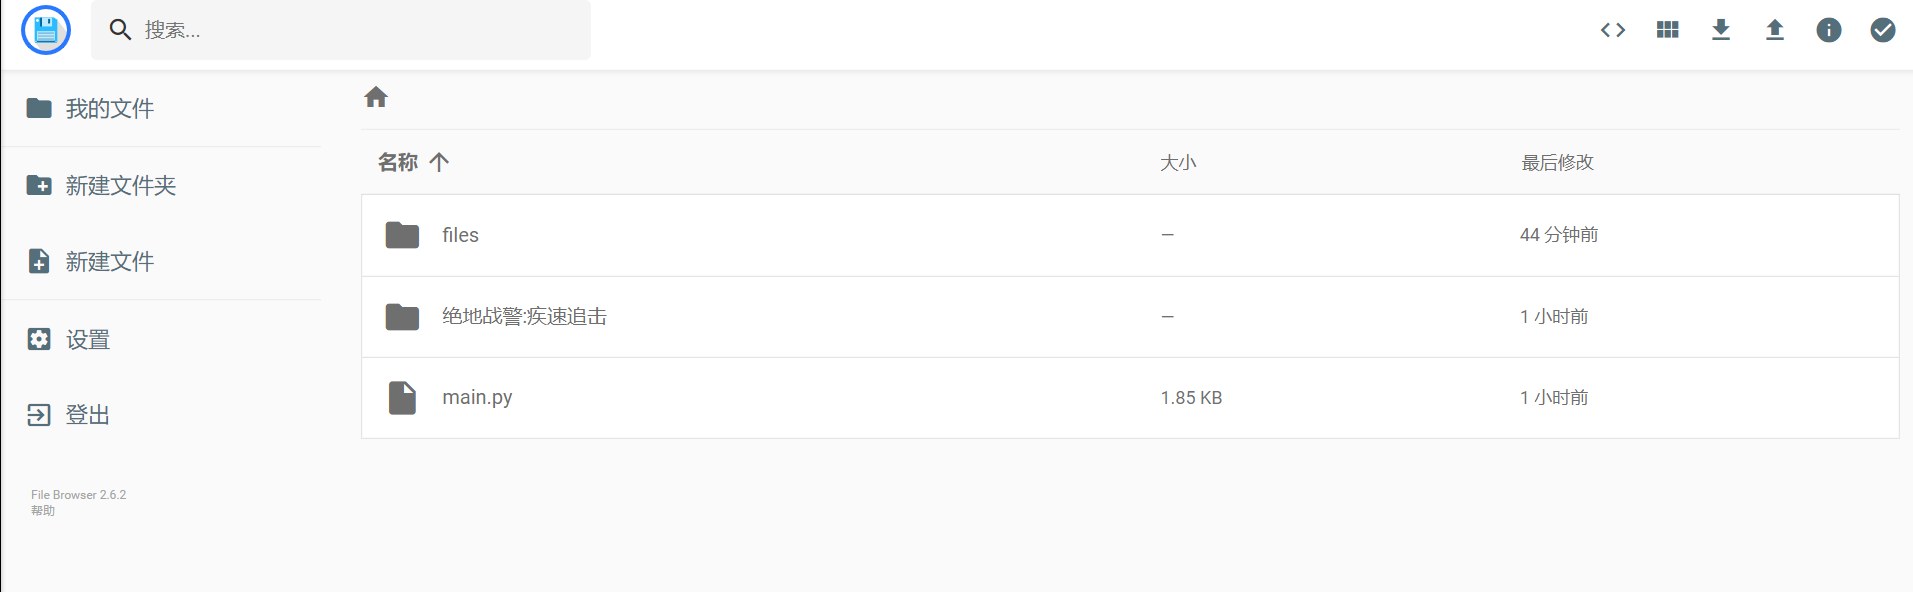Toggle select-multiple checkmark icon
The height and width of the screenshot is (592, 1913).
point(1883,30)
